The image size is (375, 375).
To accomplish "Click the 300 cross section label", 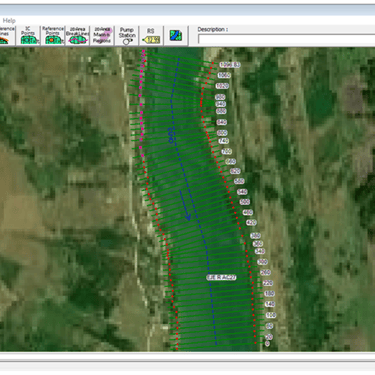I will click(x=262, y=262).
